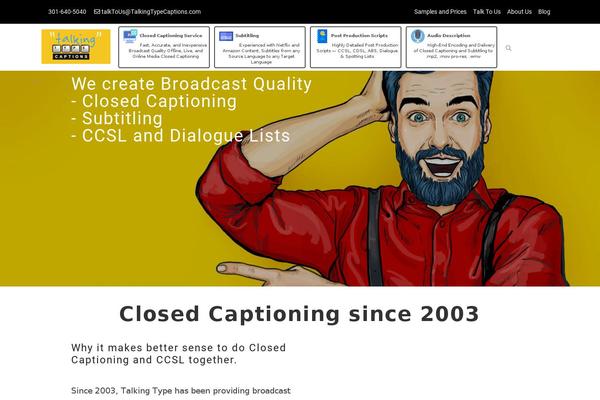The image size is (600, 400).
Task: Click the talkToUs@TalkingTypeCaptions.com email link
Action: pos(151,11)
